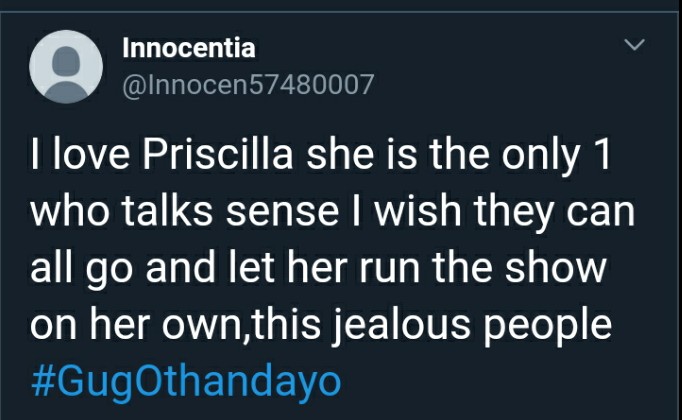Expand the tweet options chevron
This screenshot has height=420, width=682.
tap(634, 44)
